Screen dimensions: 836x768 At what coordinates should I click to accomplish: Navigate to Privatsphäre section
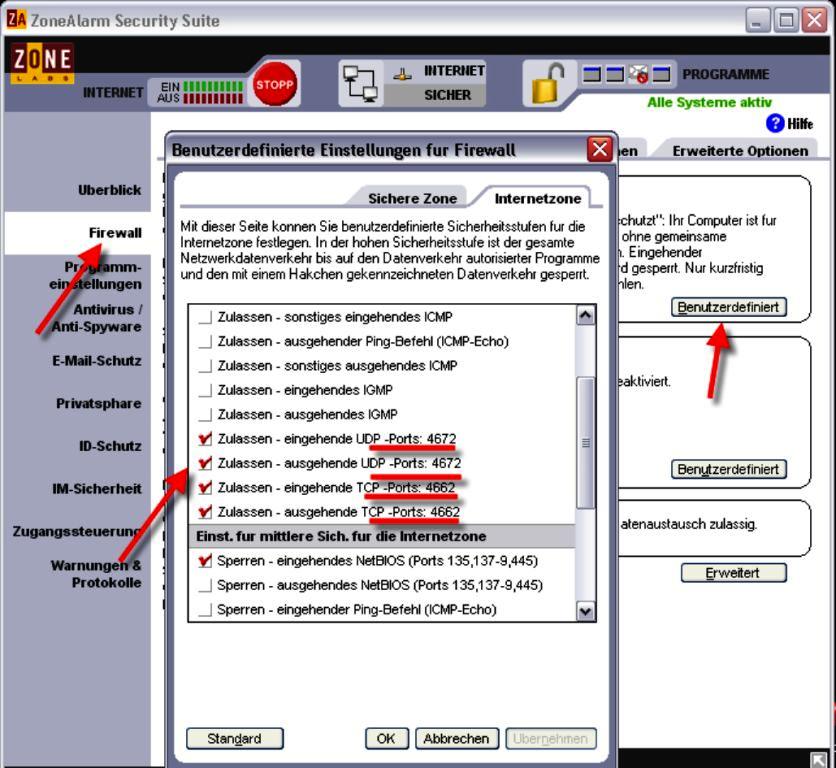click(x=99, y=403)
